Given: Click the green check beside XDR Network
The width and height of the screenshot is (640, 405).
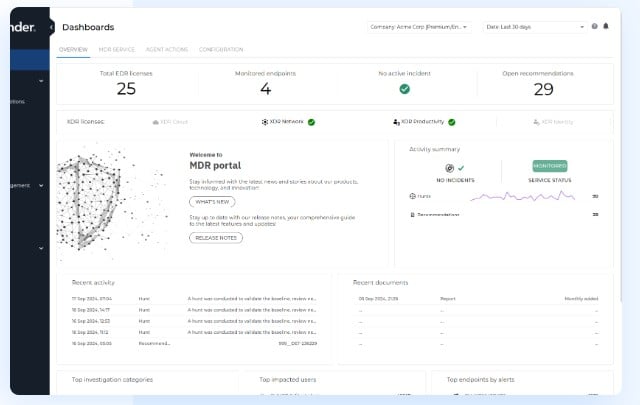Looking at the screenshot, I should [x=311, y=122].
